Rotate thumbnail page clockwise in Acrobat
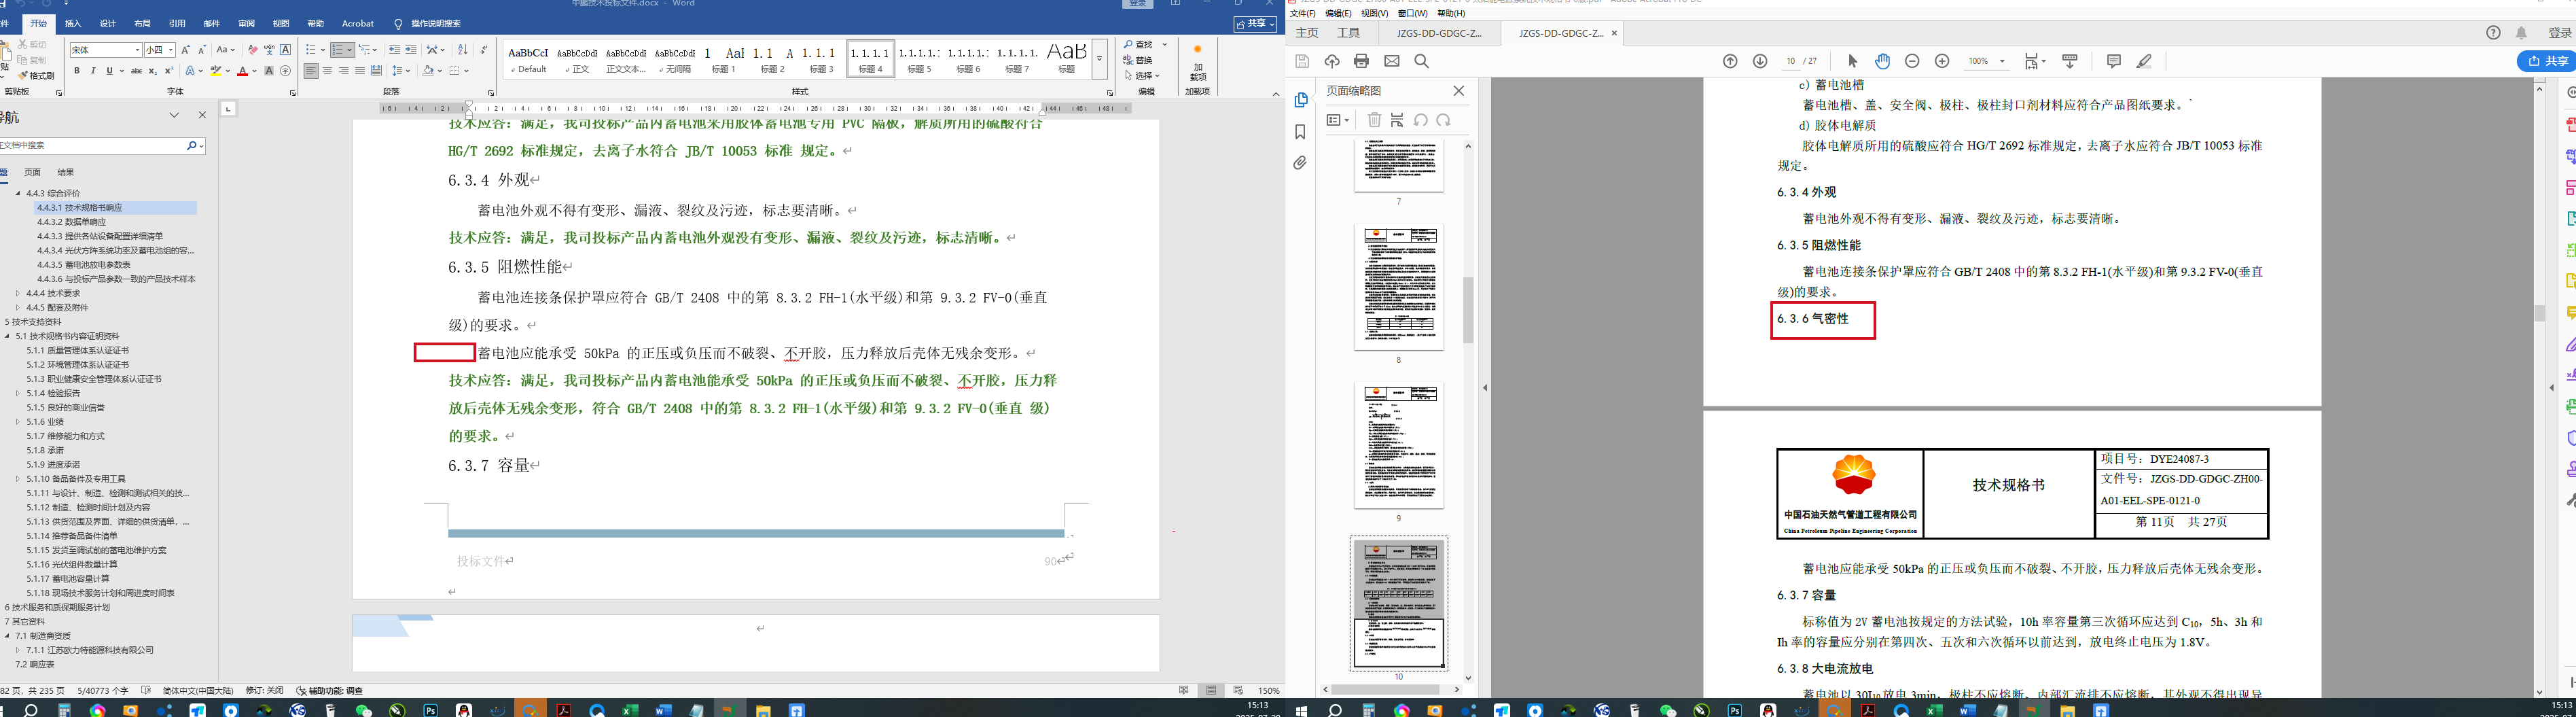This screenshot has width=2576, height=717. (1443, 120)
